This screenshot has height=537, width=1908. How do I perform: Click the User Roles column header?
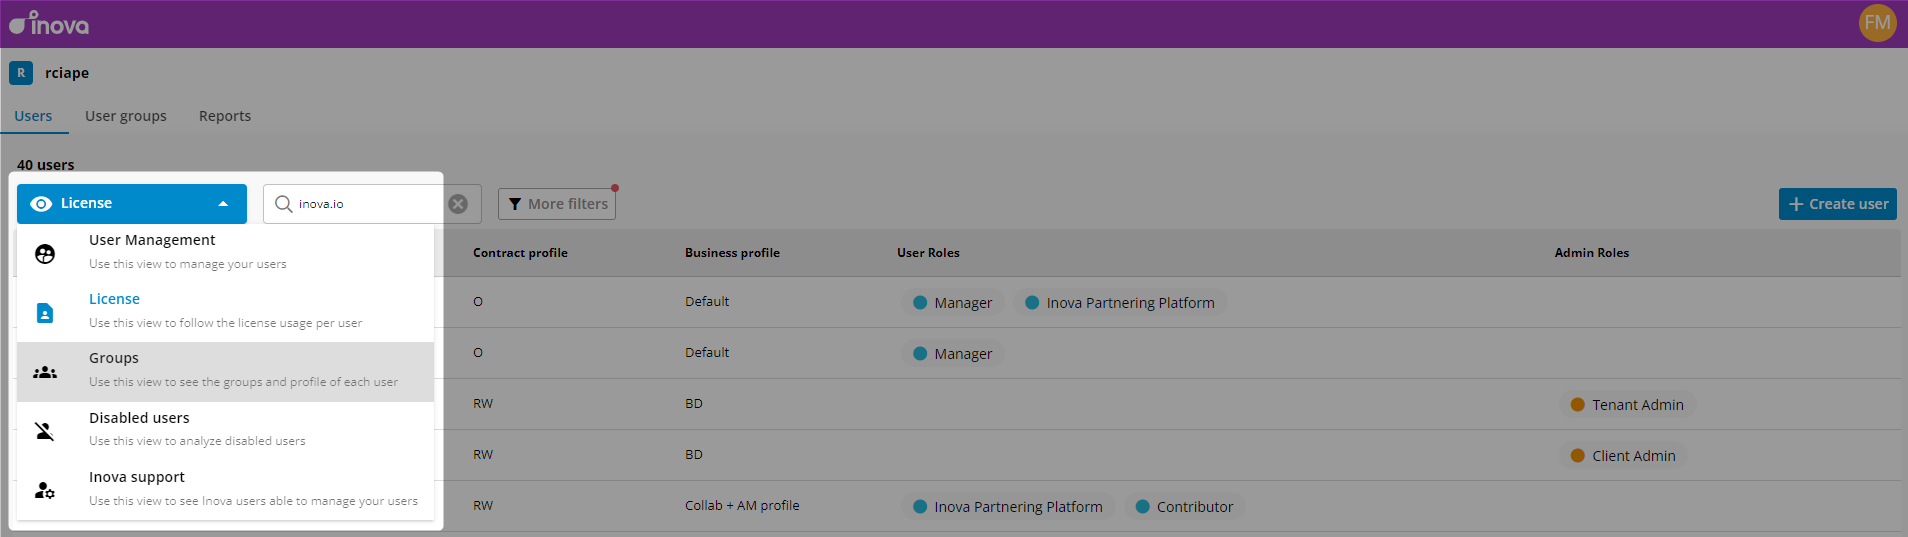coord(928,253)
